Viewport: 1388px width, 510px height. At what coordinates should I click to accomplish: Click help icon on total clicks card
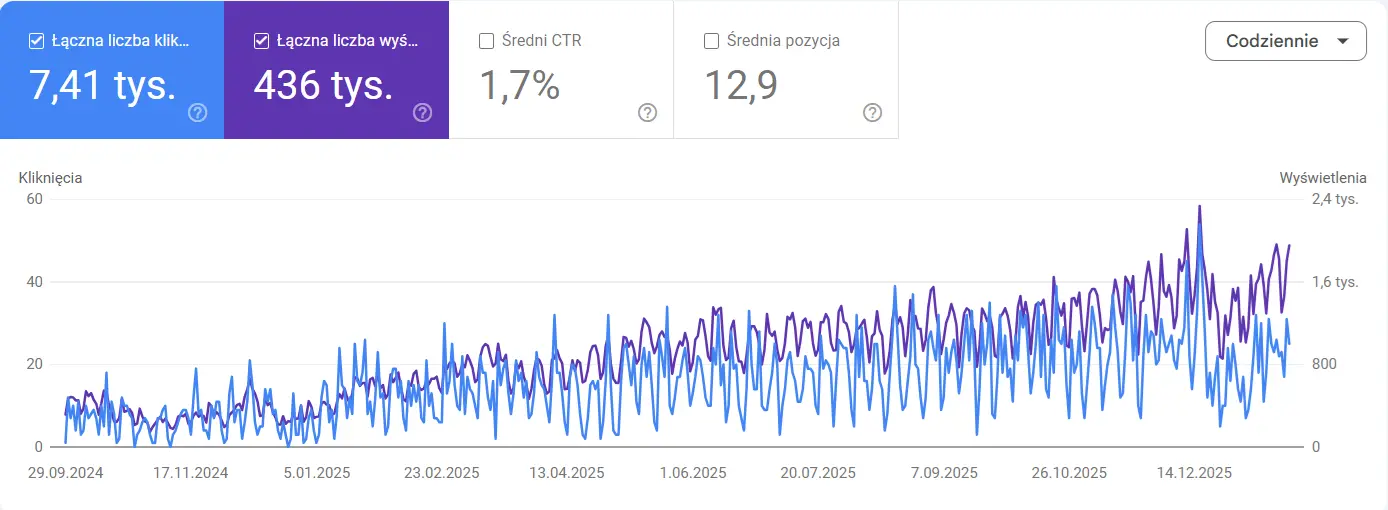pos(198,112)
